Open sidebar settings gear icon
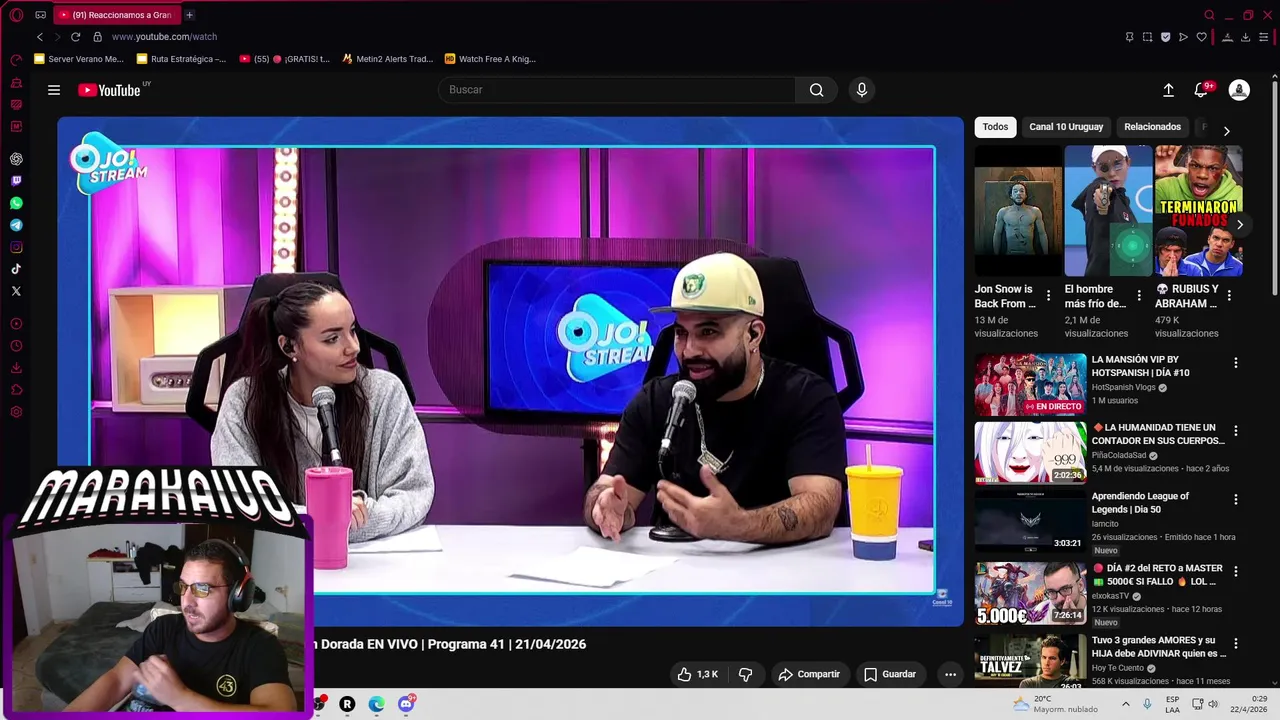The width and height of the screenshot is (1280, 720). (16, 412)
